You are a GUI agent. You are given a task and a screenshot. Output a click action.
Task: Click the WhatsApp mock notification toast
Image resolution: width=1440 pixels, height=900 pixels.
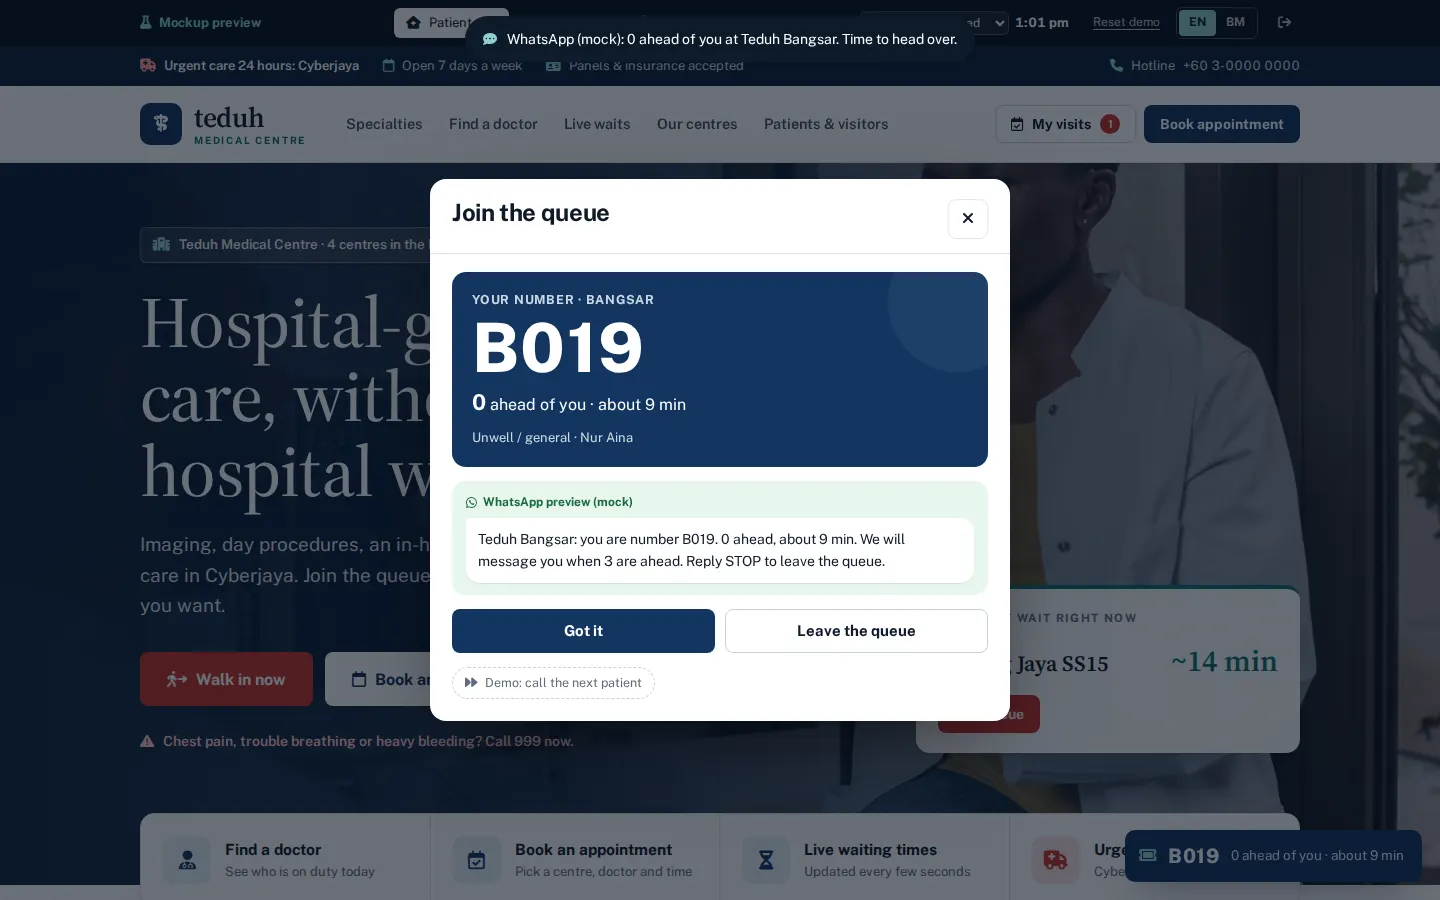pyautogui.click(x=720, y=39)
